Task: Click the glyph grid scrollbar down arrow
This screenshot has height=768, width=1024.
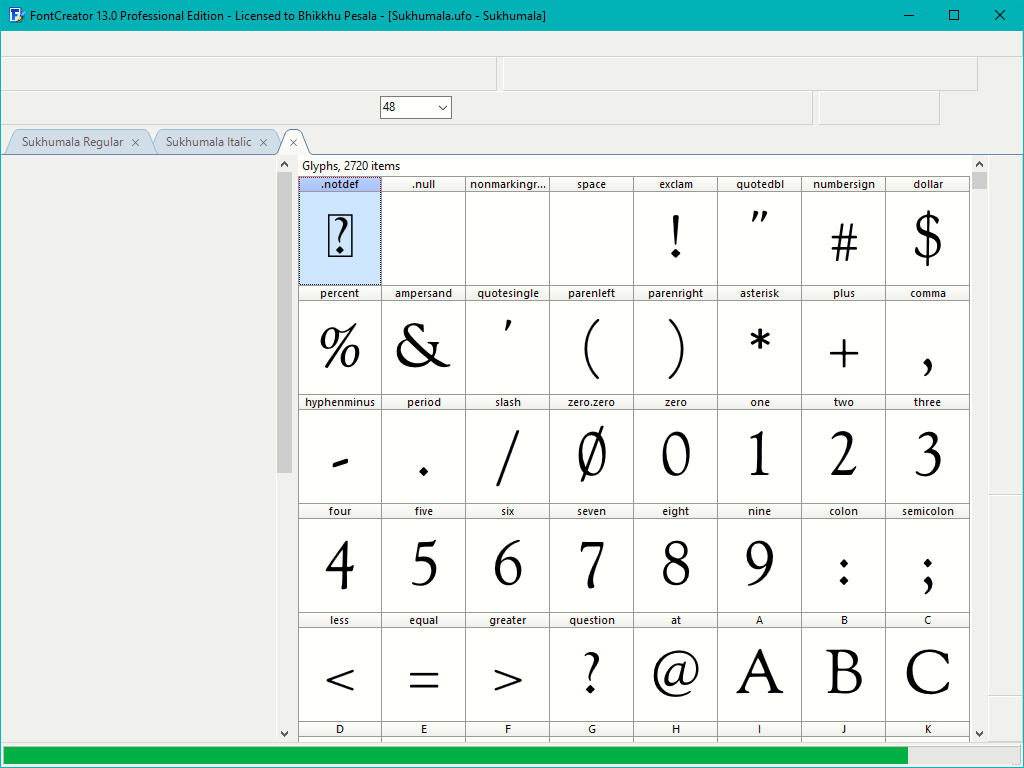Action: (979, 733)
